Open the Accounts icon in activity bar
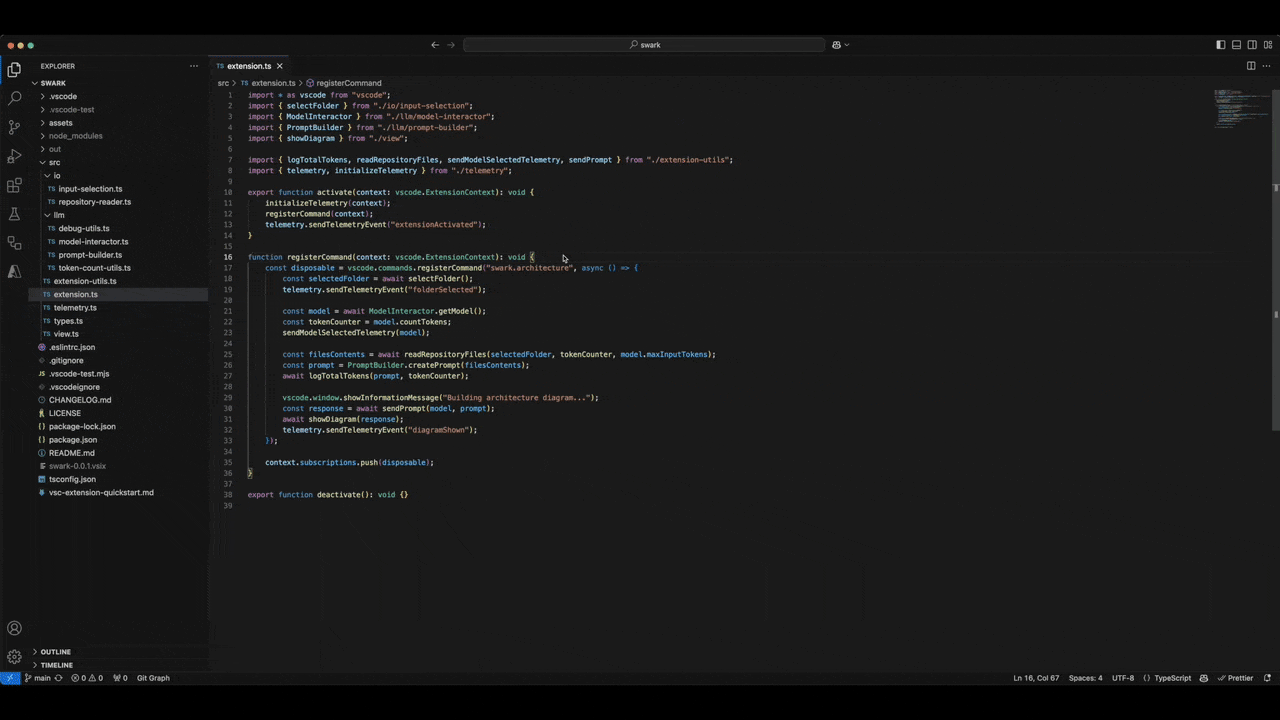Image resolution: width=1280 pixels, height=720 pixels. (14, 628)
